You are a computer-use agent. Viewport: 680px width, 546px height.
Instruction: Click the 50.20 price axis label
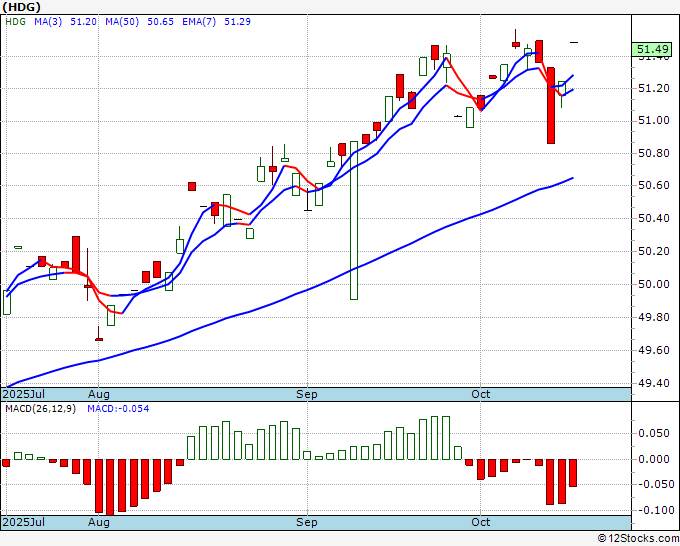pos(654,252)
